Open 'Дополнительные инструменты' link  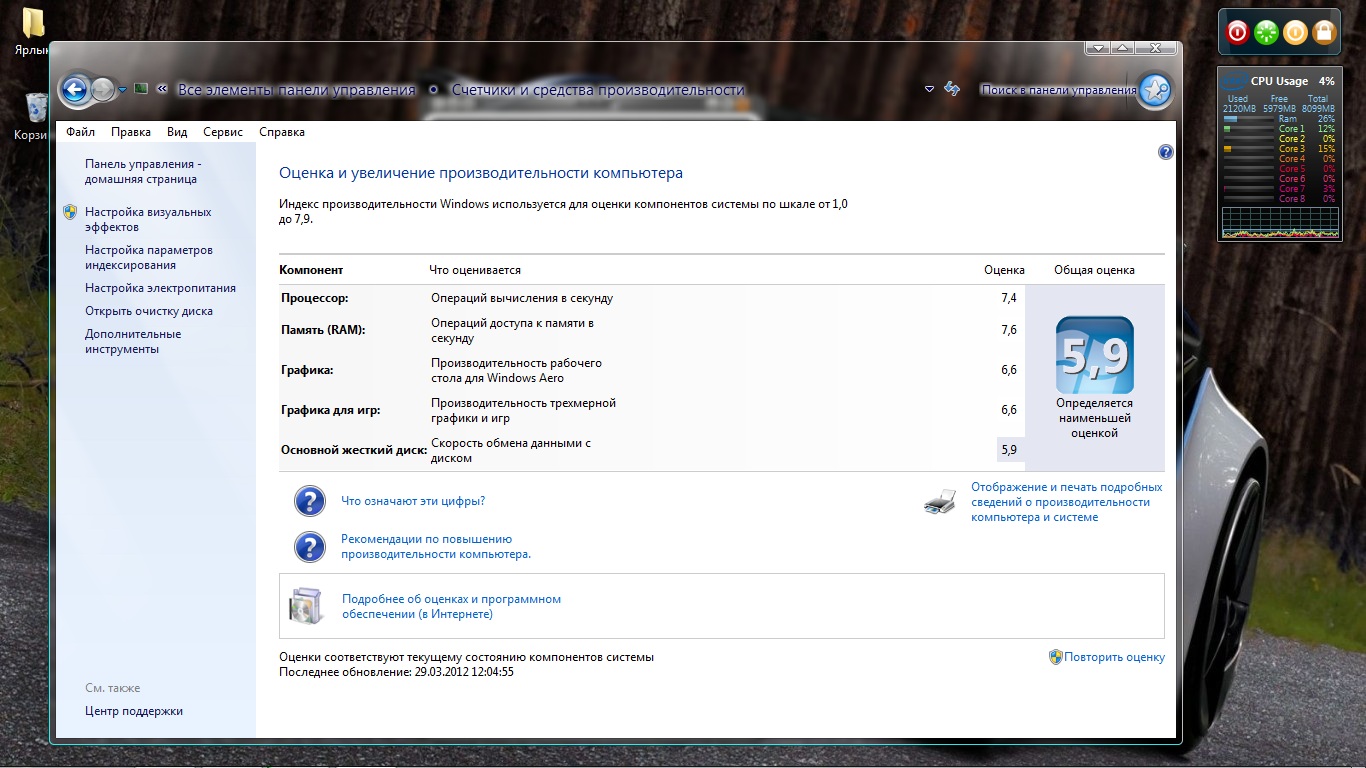point(133,342)
